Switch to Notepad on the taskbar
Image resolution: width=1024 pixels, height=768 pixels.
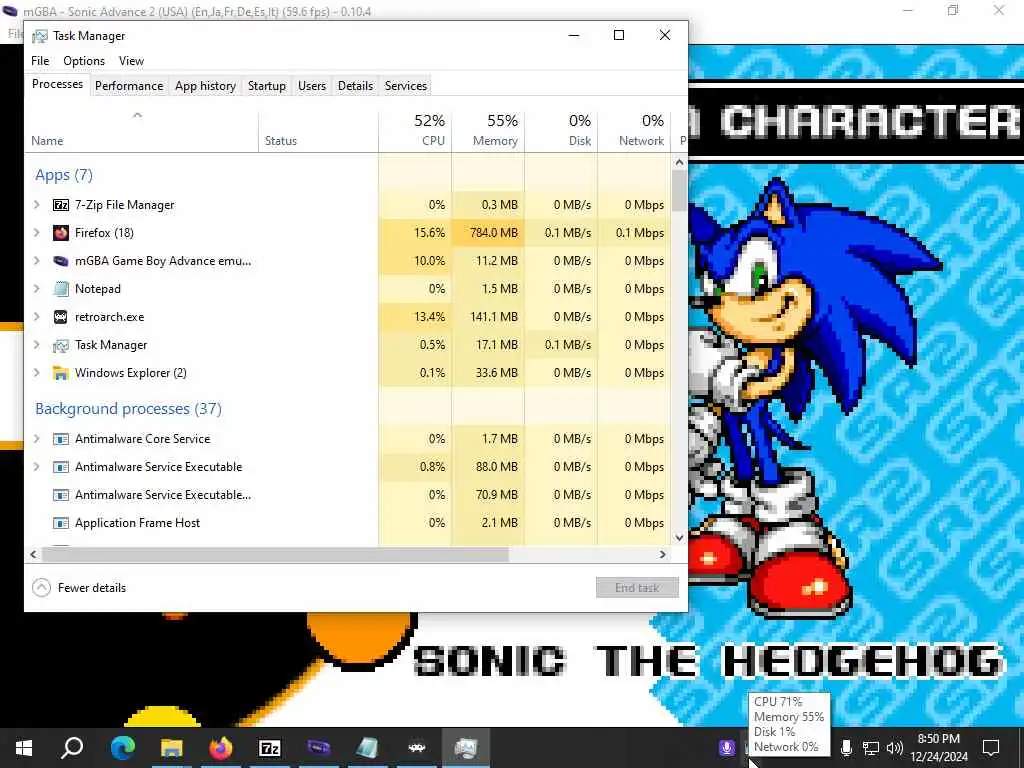[368, 748]
